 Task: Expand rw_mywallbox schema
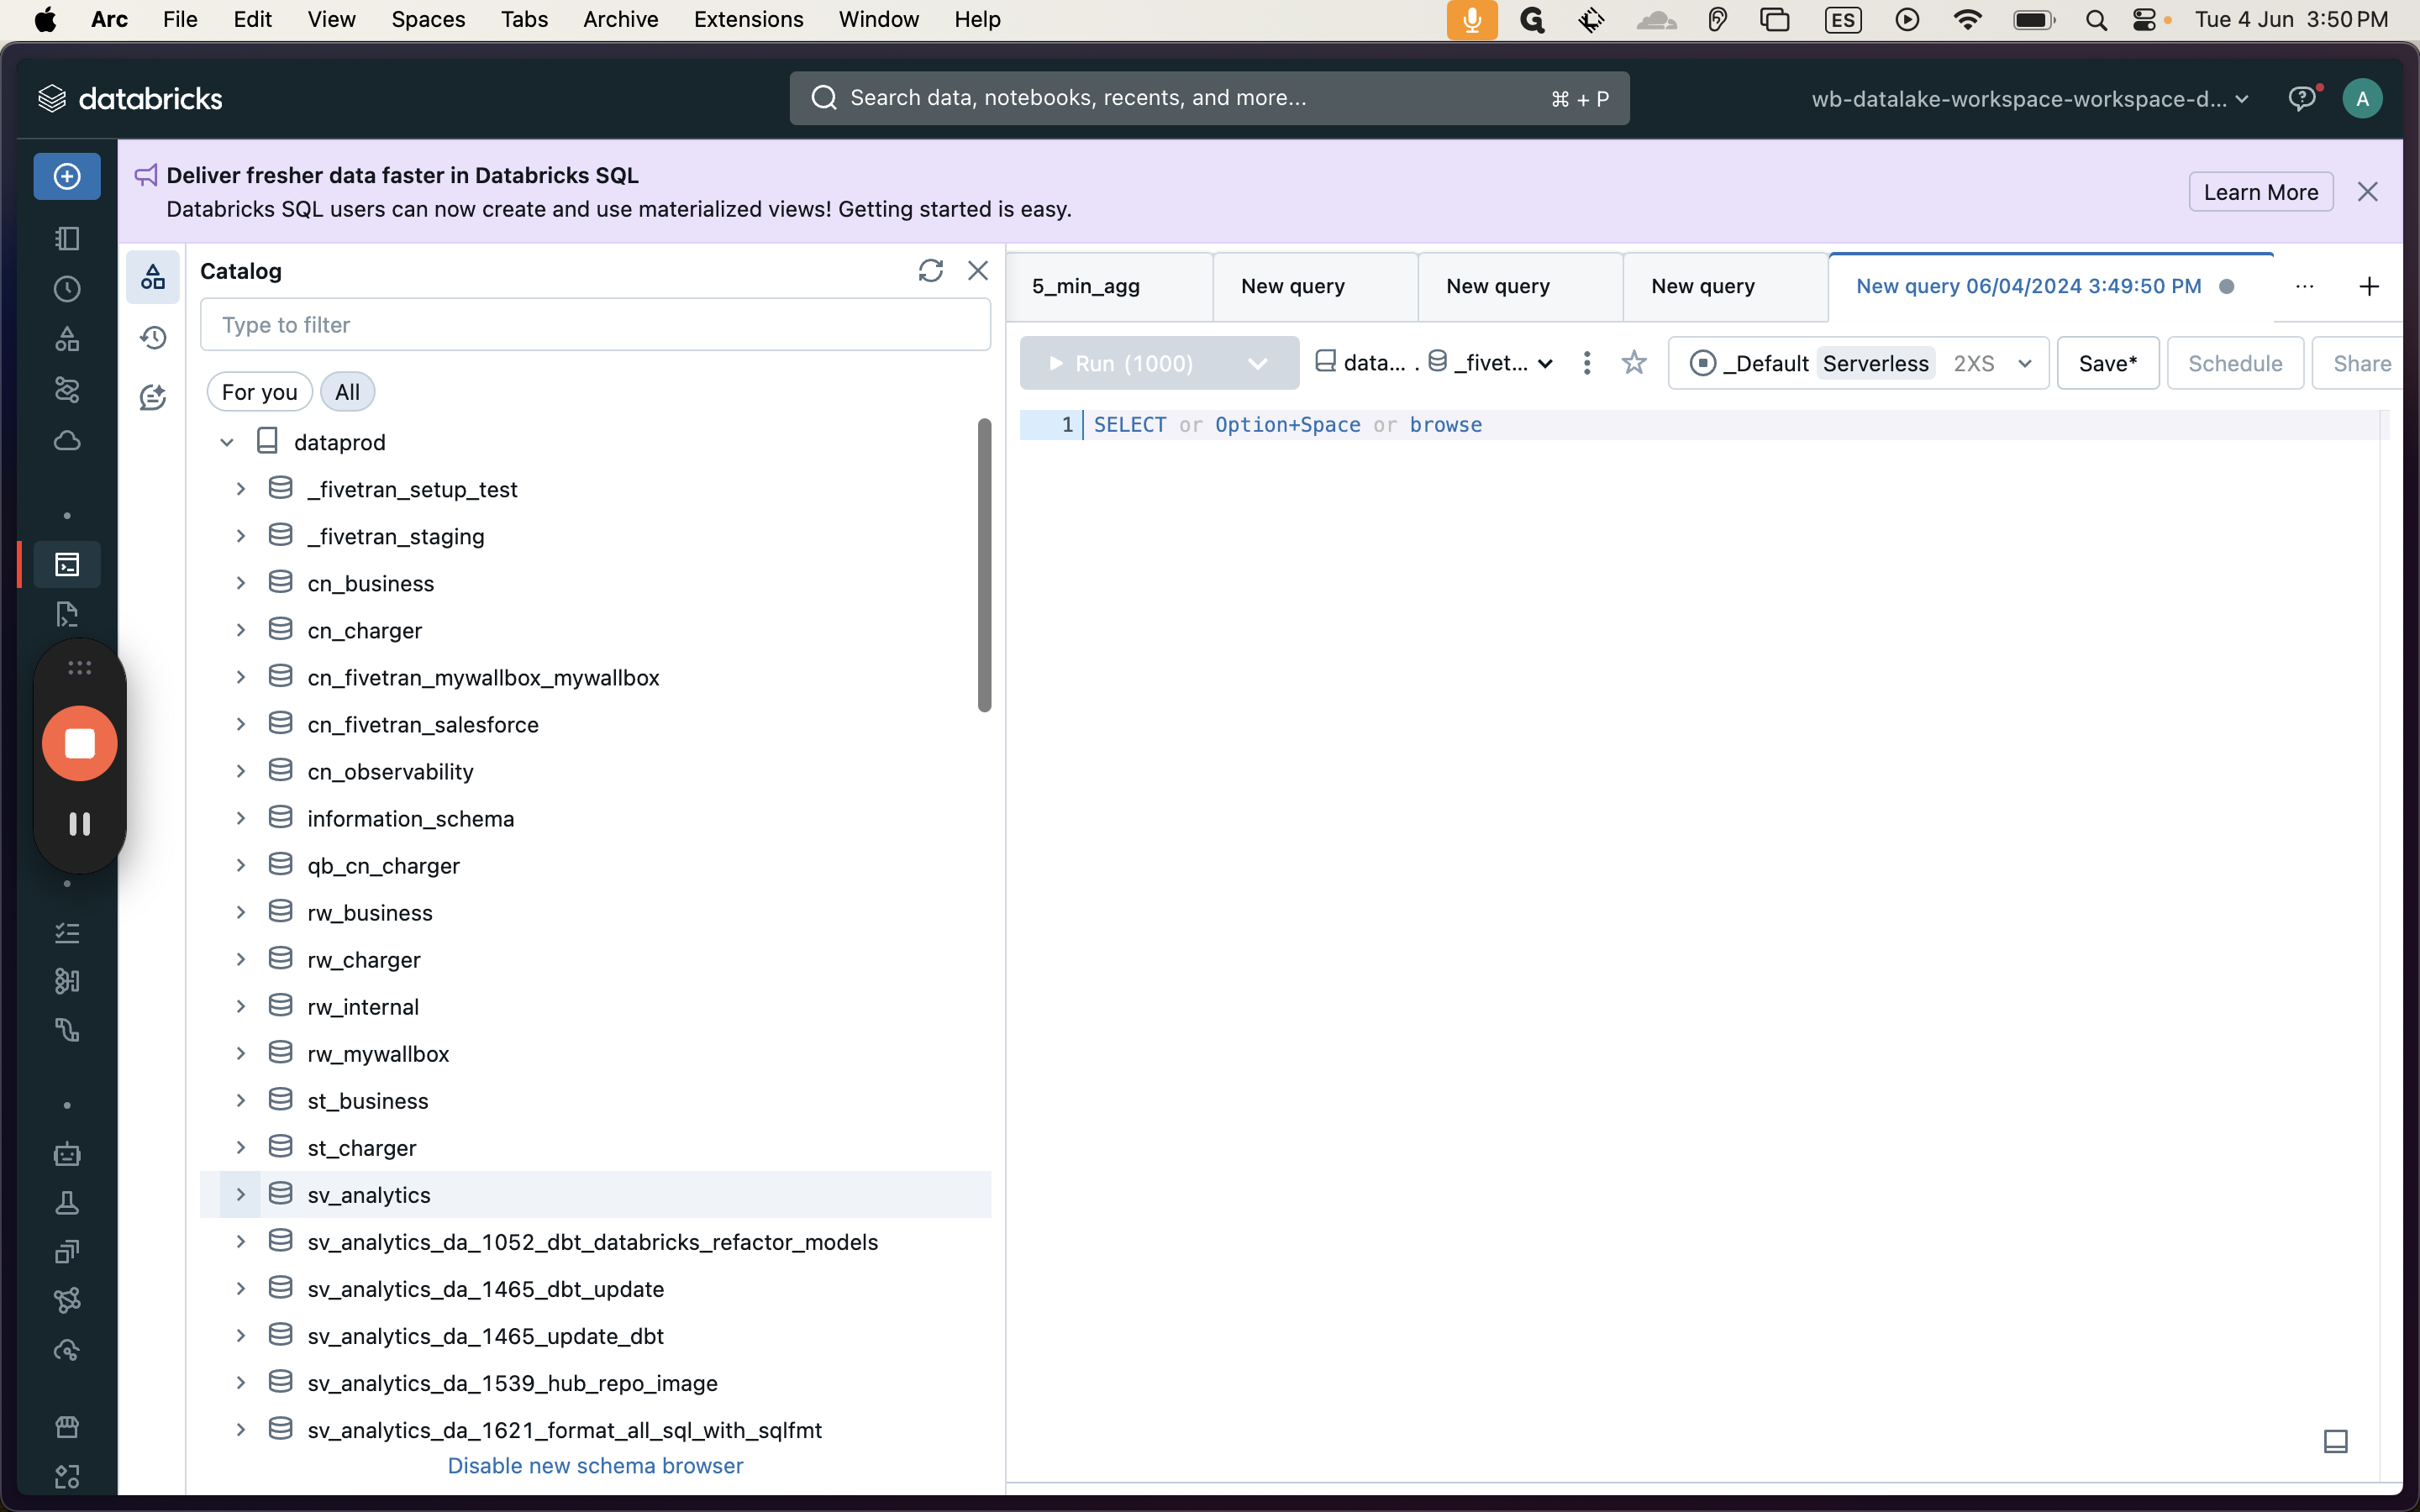coord(240,1053)
